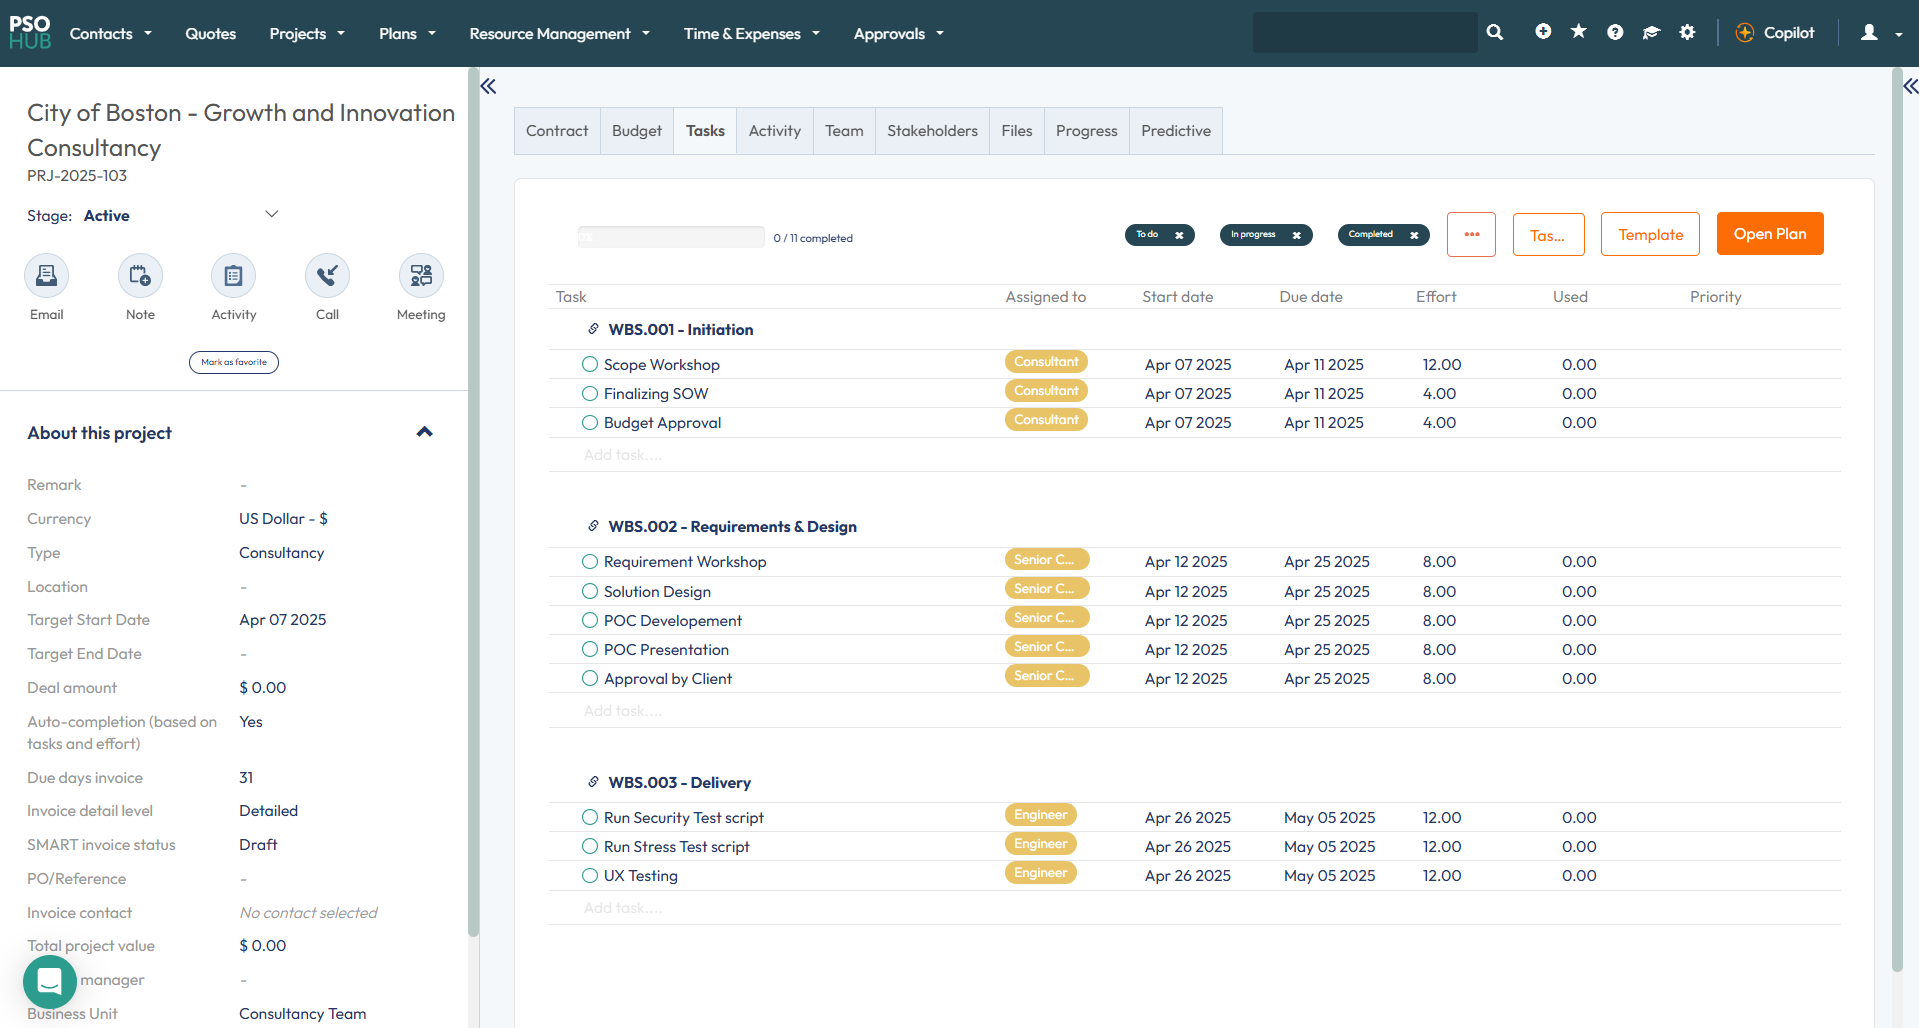Check off the Solution Design task

tap(590, 592)
